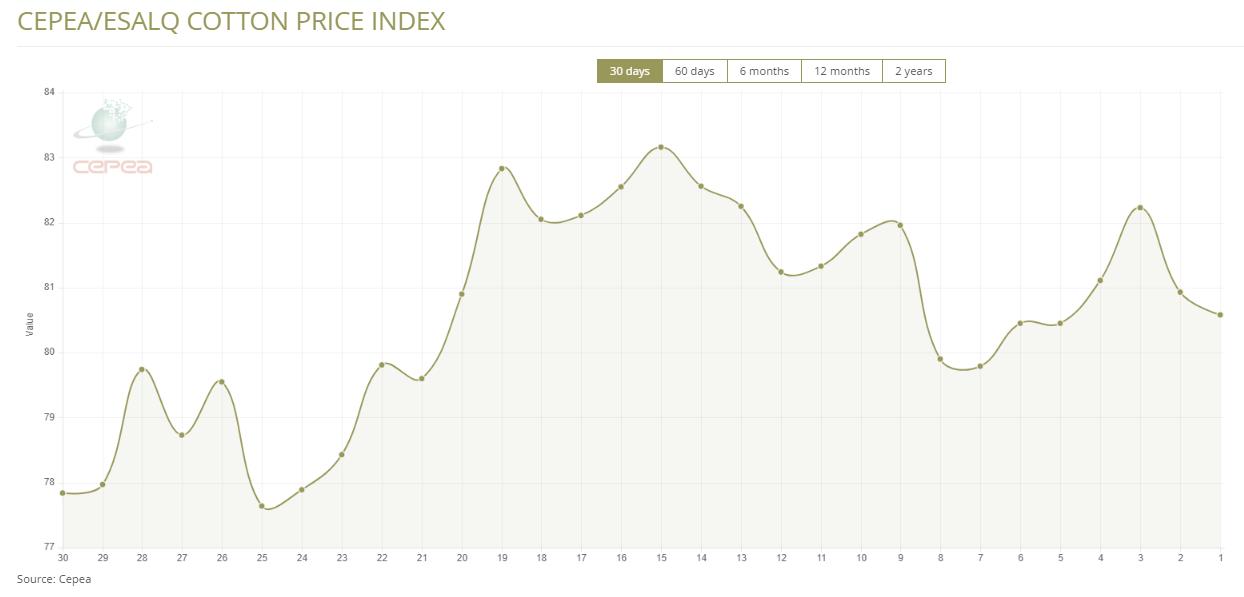The image size is (1244, 597).
Task: Click the first data point at day 30
Action: (63, 493)
